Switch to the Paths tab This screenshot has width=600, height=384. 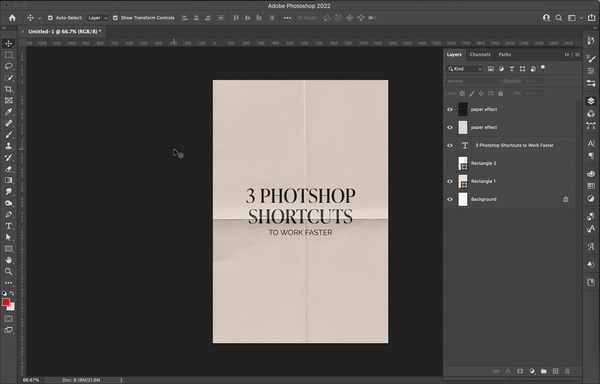tap(505, 55)
